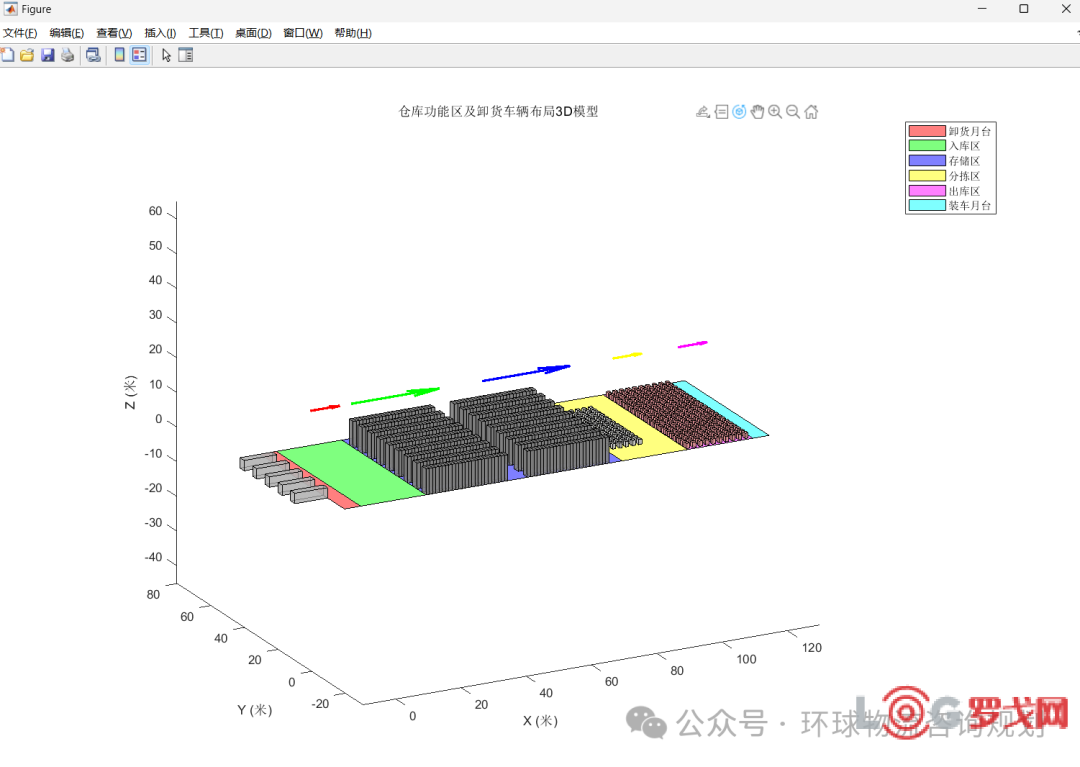The height and width of the screenshot is (767, 1080).
Task: Click the zoom in magnifier on axes toolbar
Action: click(775, 112)
